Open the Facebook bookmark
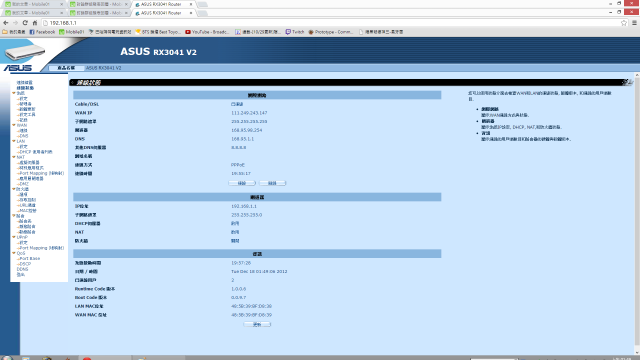The height and width of the screenshot is (360, 640). click(x=42, y=32)
